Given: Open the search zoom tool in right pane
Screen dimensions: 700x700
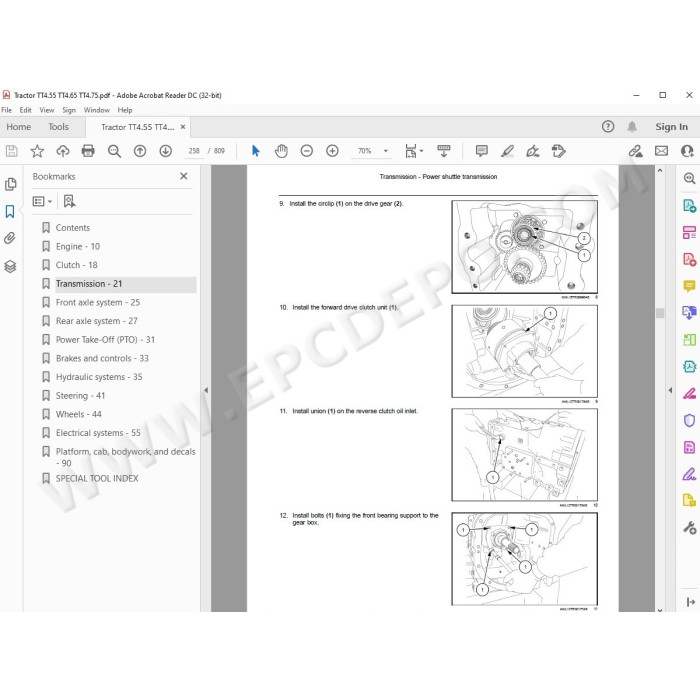Looking at the screenshot, I should 690,179.
